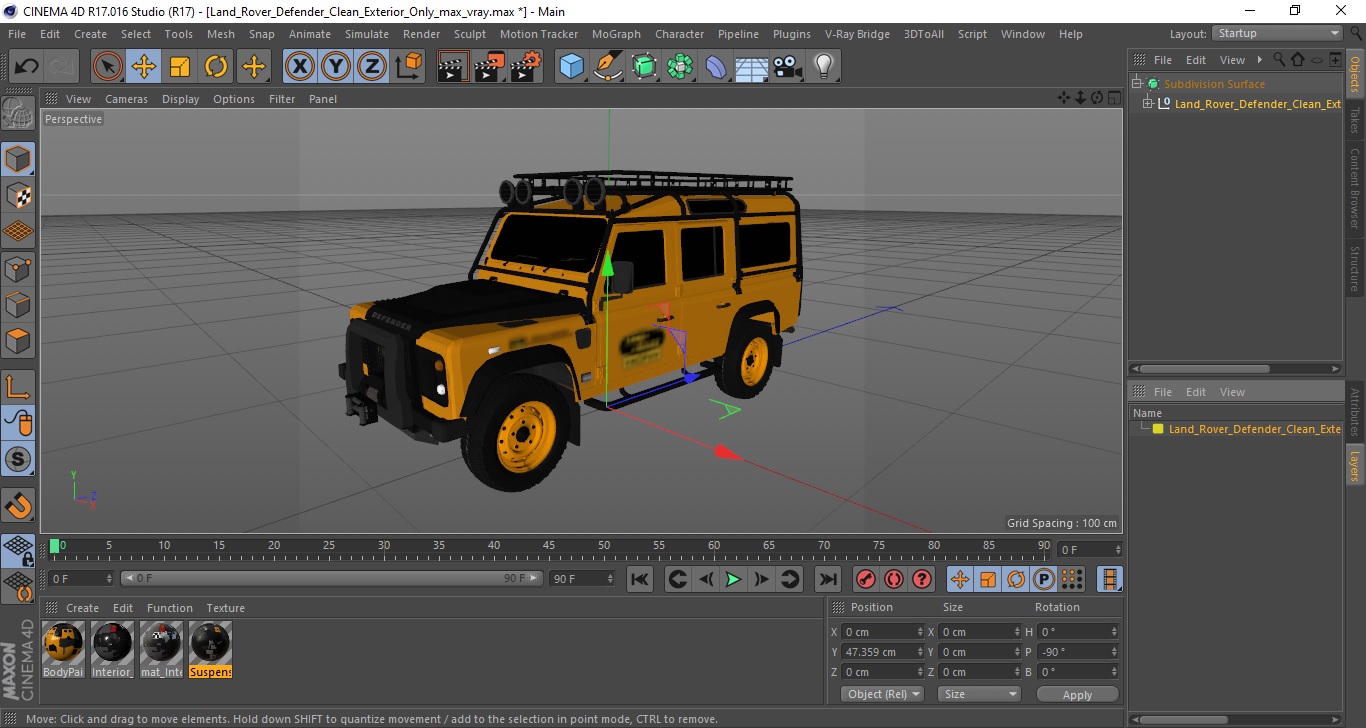Select the Rotate tool
The width and height of the screenshot is (1366, 728).
[216, 67]
